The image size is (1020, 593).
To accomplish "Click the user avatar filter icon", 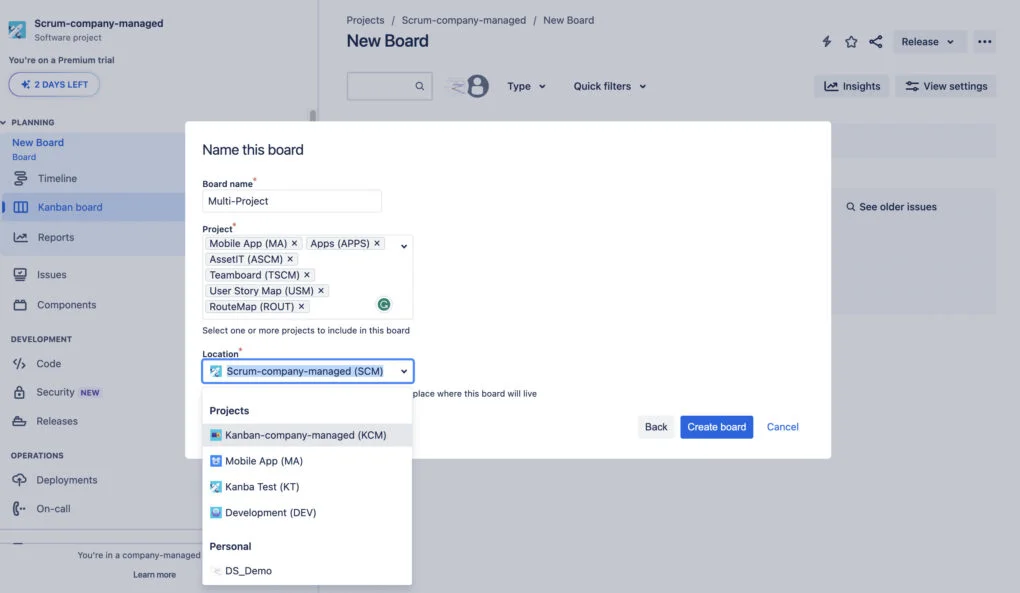I will (x=477, y=86).
